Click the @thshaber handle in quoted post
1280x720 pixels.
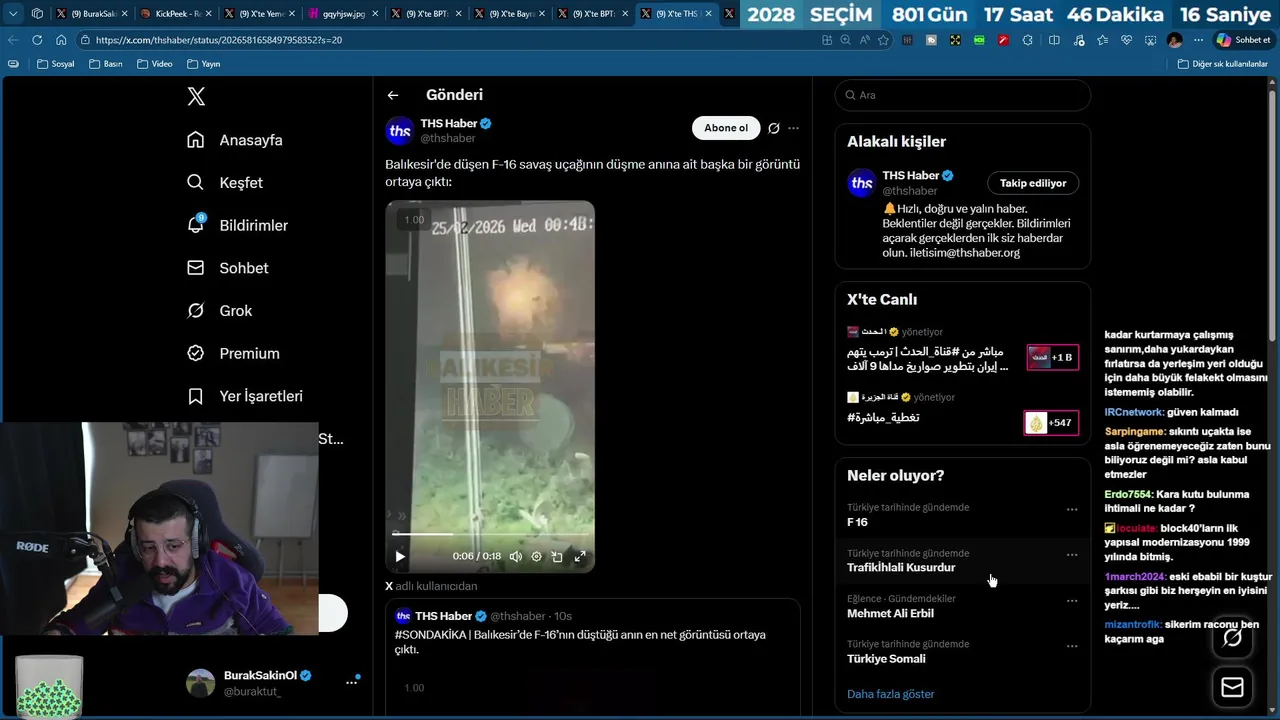coord(518,616)
